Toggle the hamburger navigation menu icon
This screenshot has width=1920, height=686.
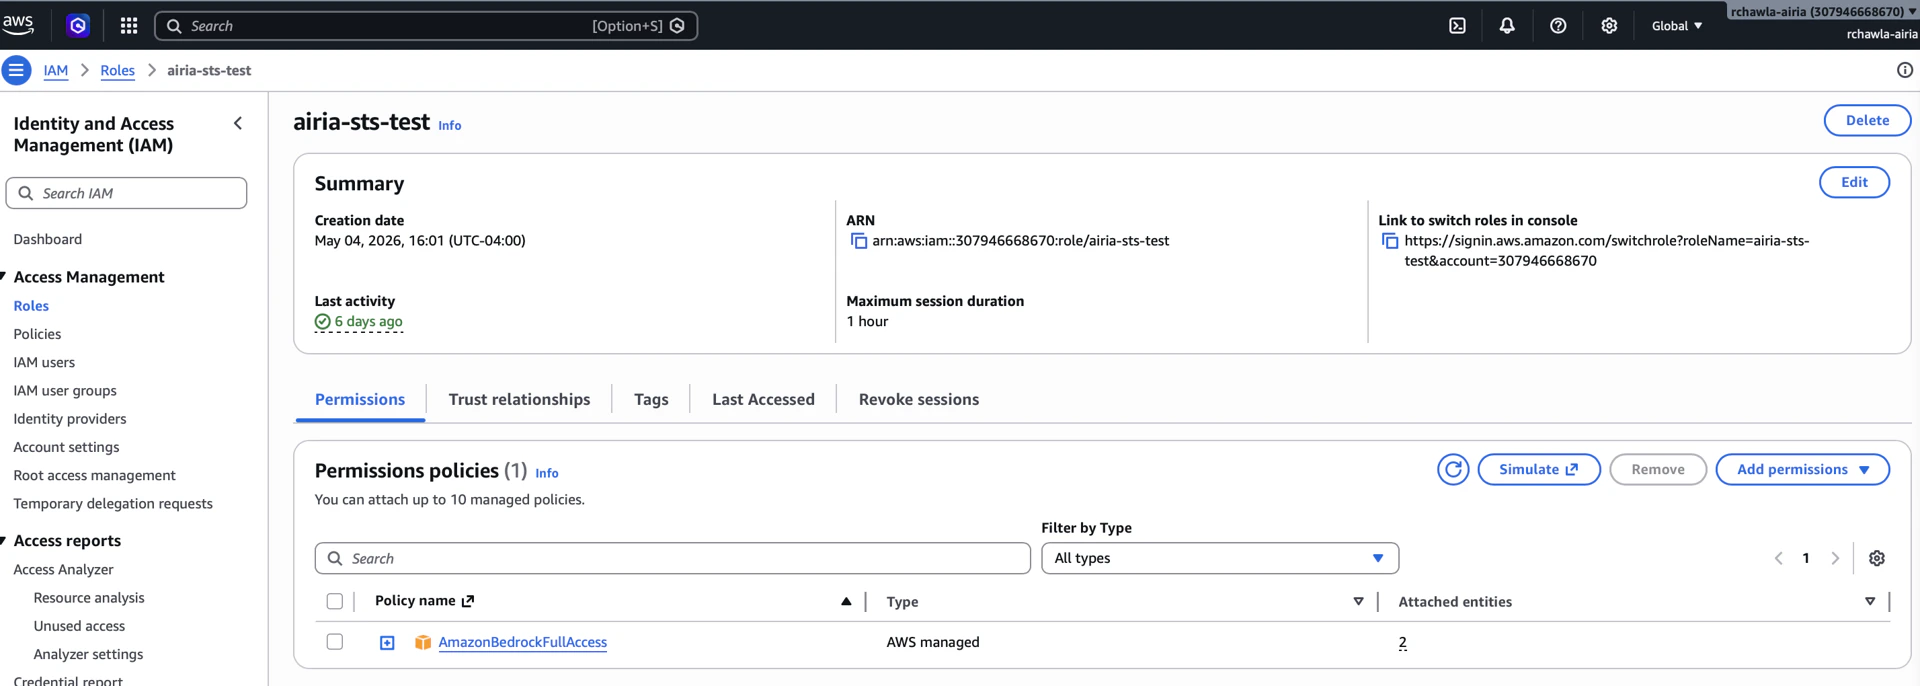point(16,70)
